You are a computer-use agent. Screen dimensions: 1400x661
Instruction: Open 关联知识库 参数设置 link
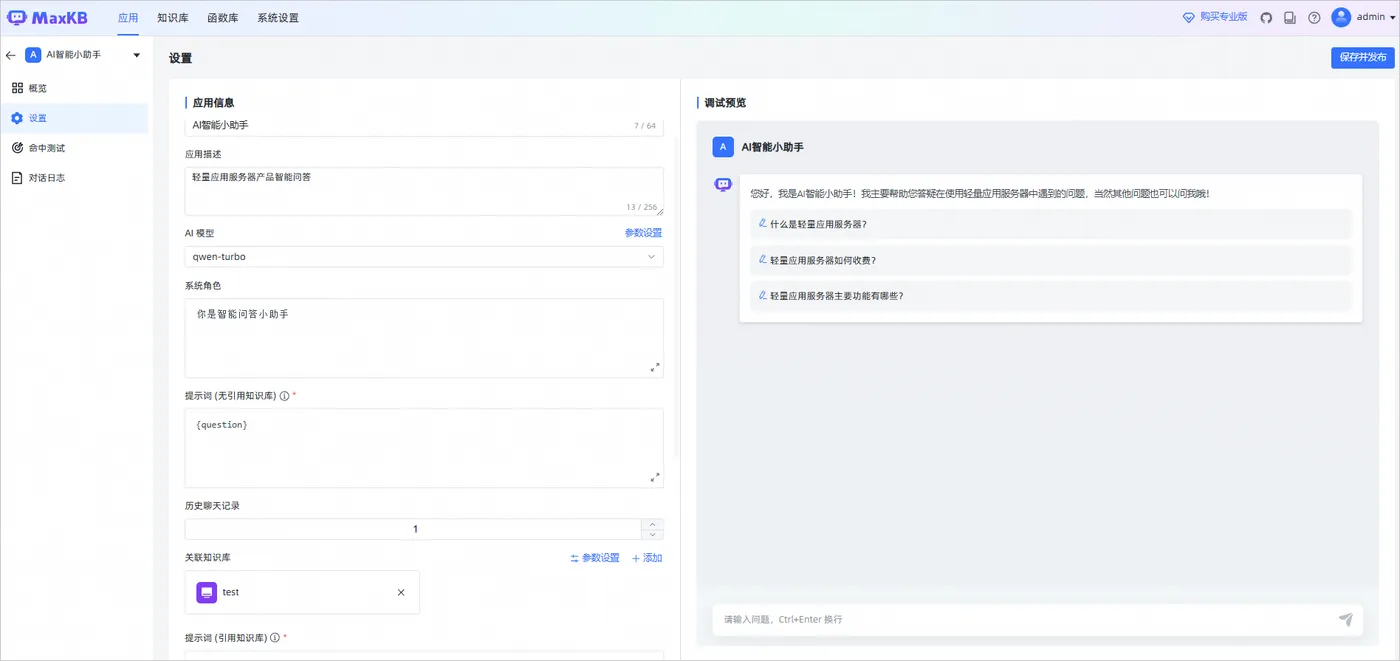[x=595, y=558]
